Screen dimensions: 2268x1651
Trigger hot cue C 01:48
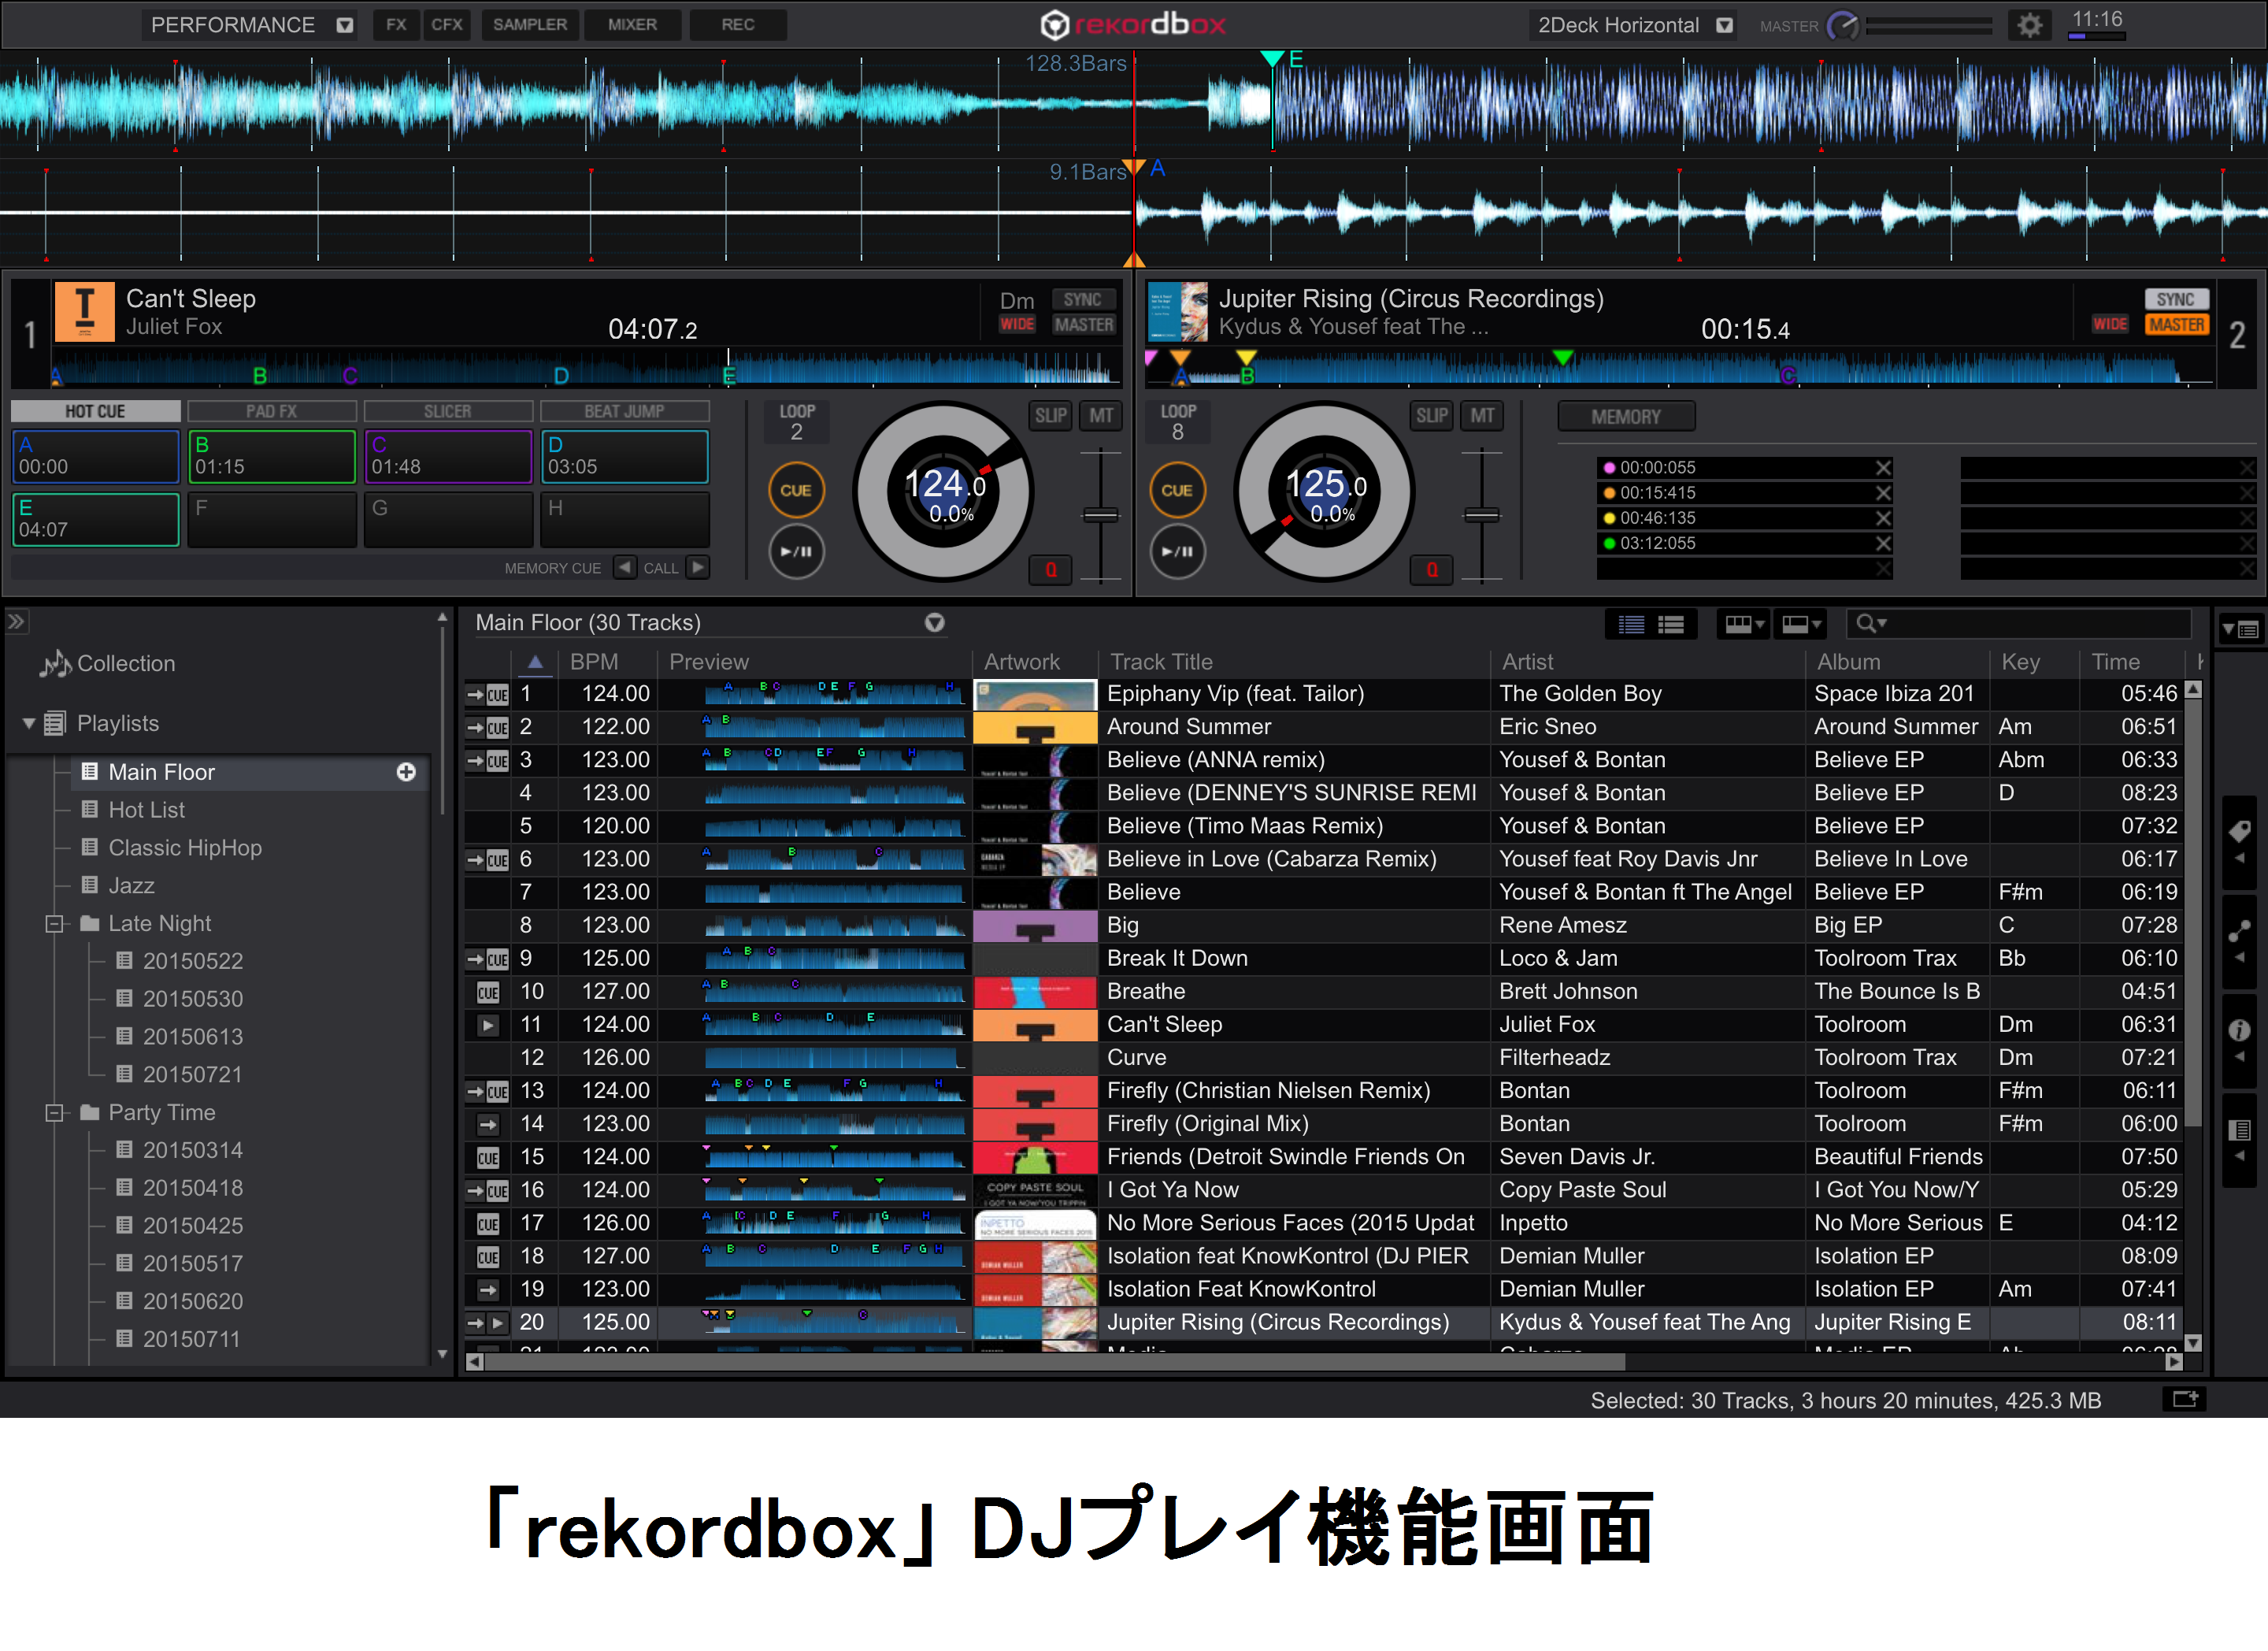pyautogui.click(x=448, y=456)
